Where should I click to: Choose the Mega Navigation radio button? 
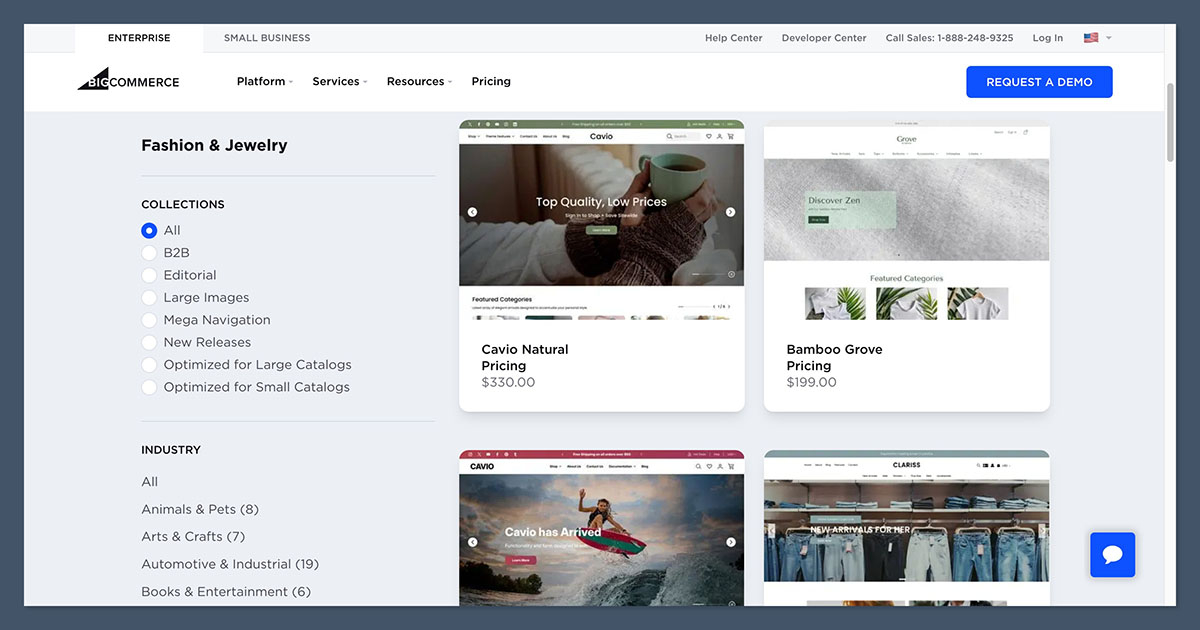pos(149,320)
